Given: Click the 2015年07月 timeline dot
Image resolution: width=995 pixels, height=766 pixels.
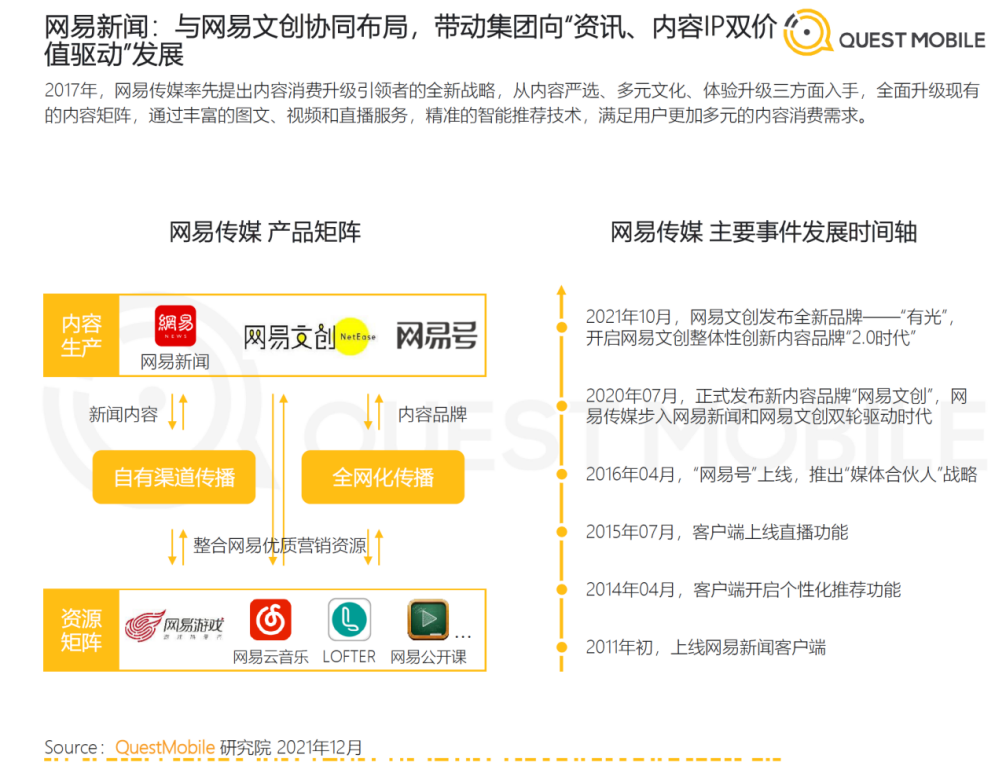Looking at the screenshot, I should (562, 532).
